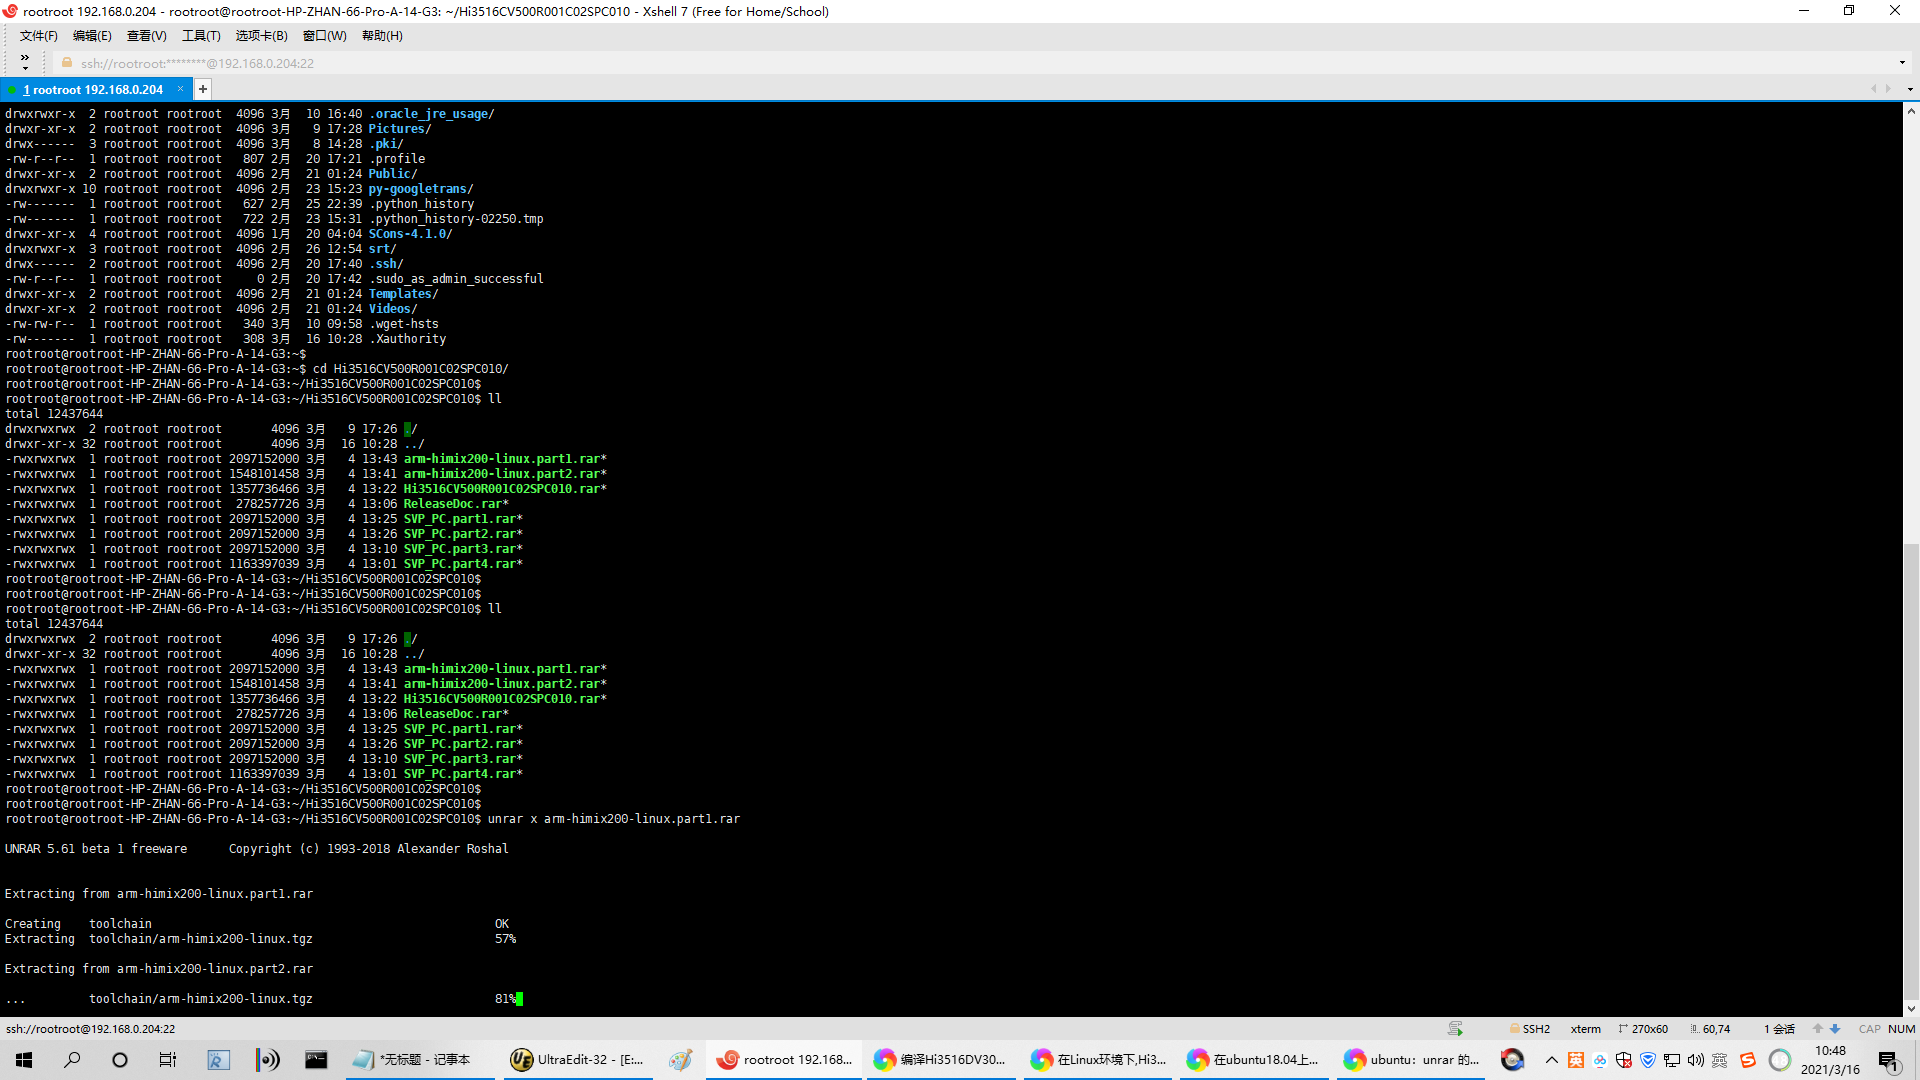Open the tab list dropdown
Screen dimensions: 1920x1080
(1910, 89)
